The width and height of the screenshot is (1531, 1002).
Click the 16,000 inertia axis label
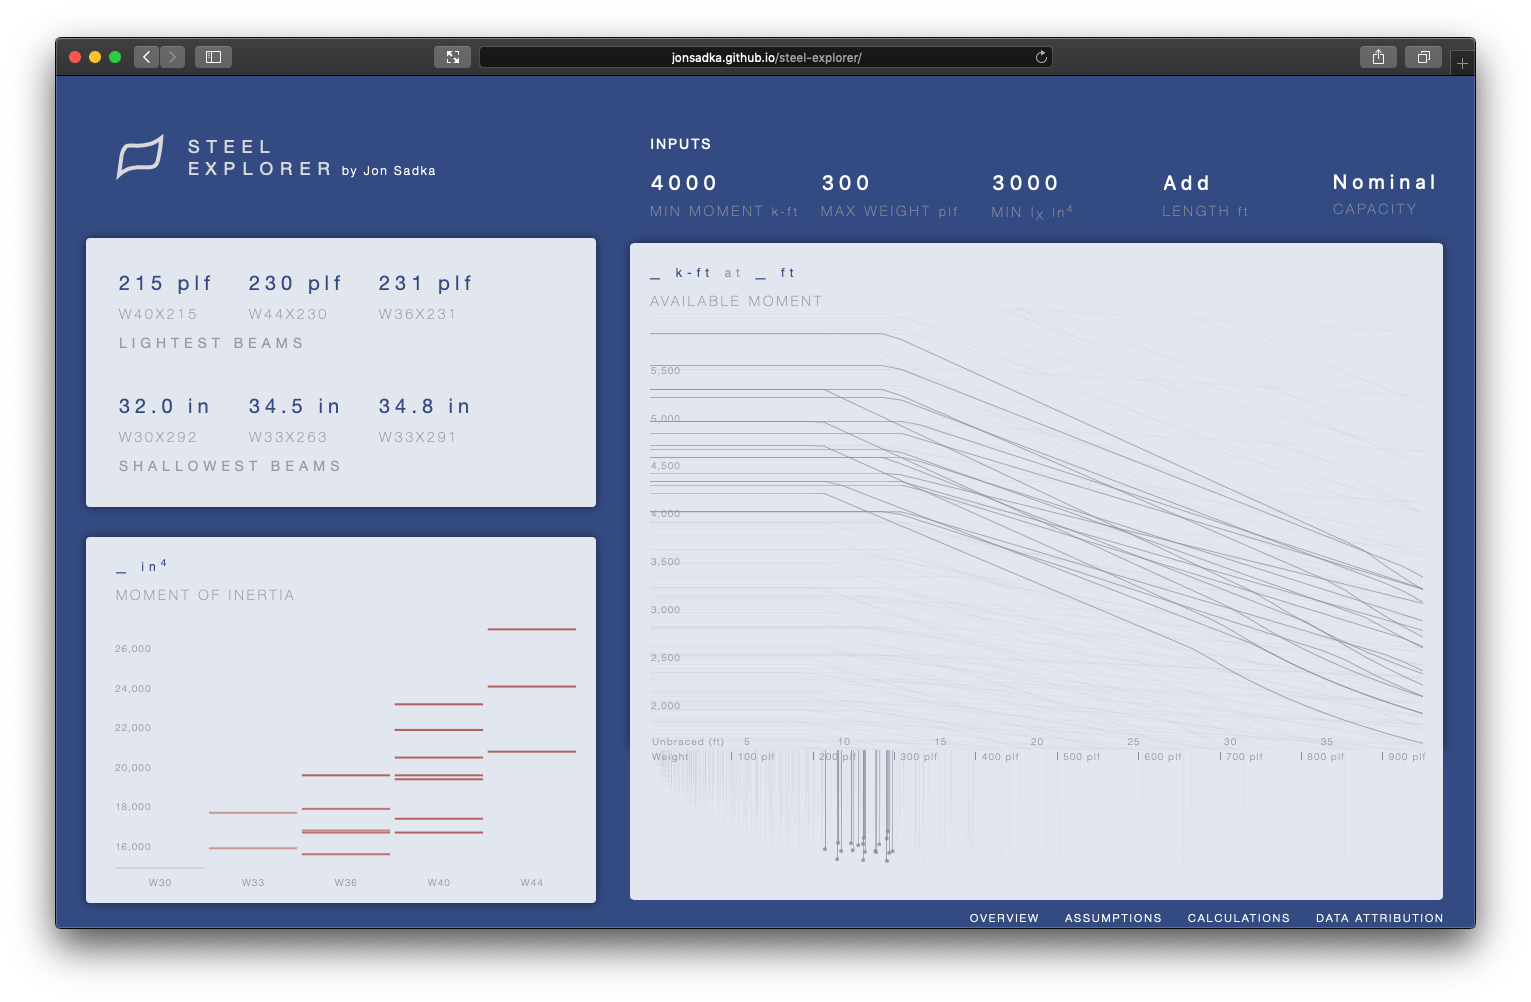pos(133,847)
